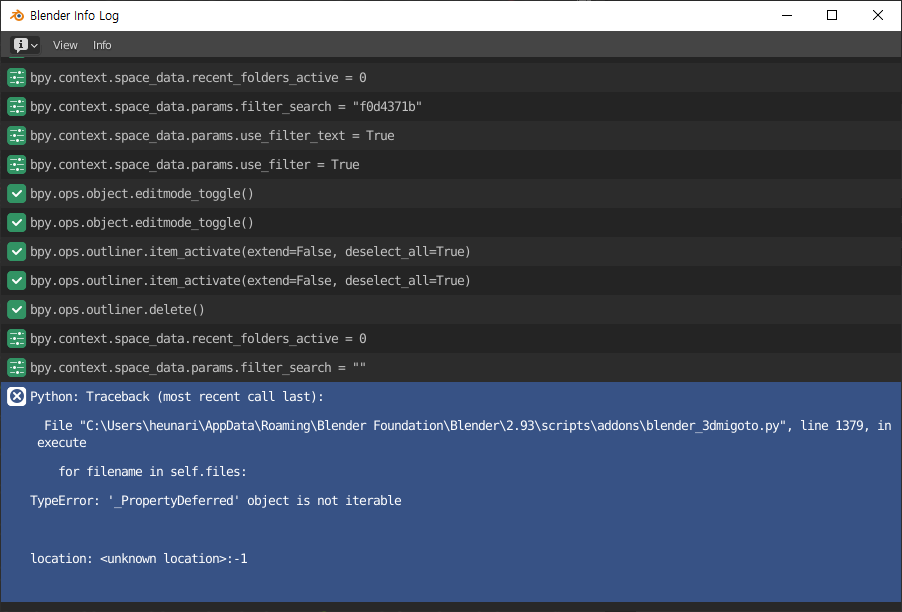Click the blender_3dmigoto.py file path line
The image size is (902, 612).
tap(464, 434)
